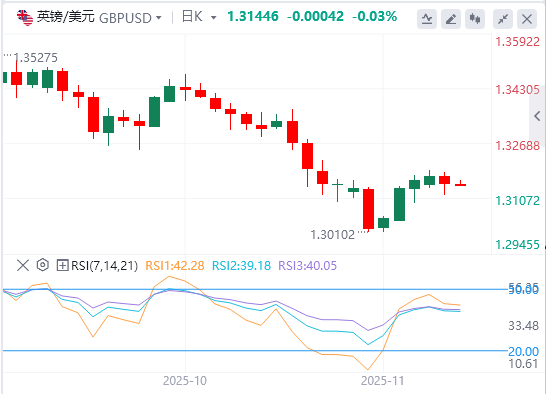Click the plus box beside RSI(7,14,21)

click(62, 265)
